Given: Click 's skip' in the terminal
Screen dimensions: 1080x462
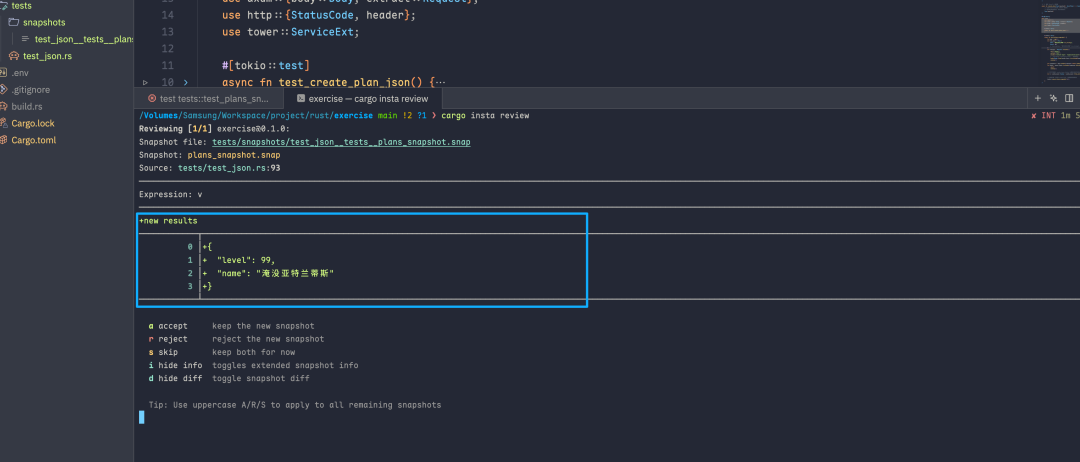Looking at the screenshot, I should point(163,352).
